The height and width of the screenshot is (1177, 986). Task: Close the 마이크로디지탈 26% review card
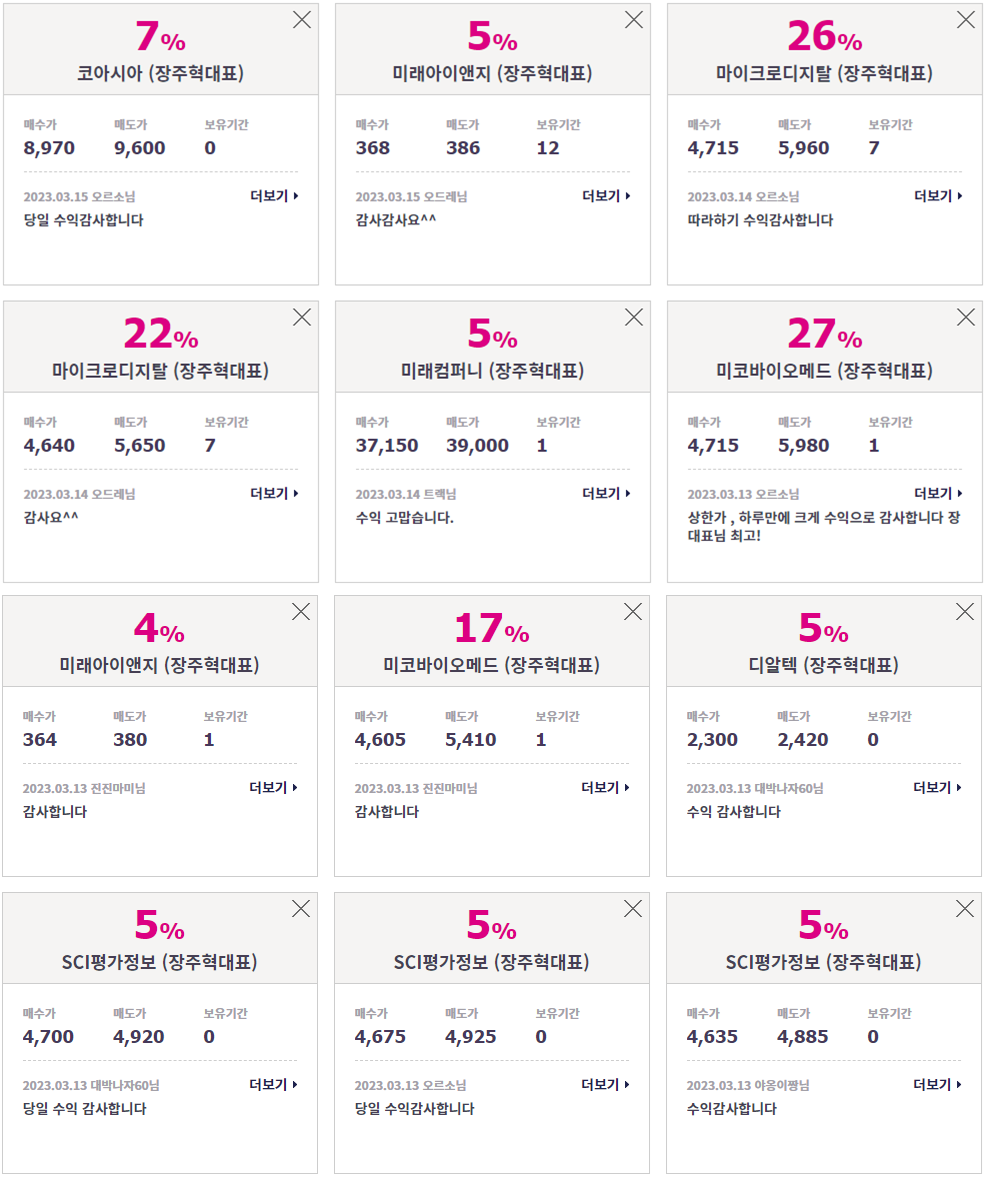click(966, 20)
